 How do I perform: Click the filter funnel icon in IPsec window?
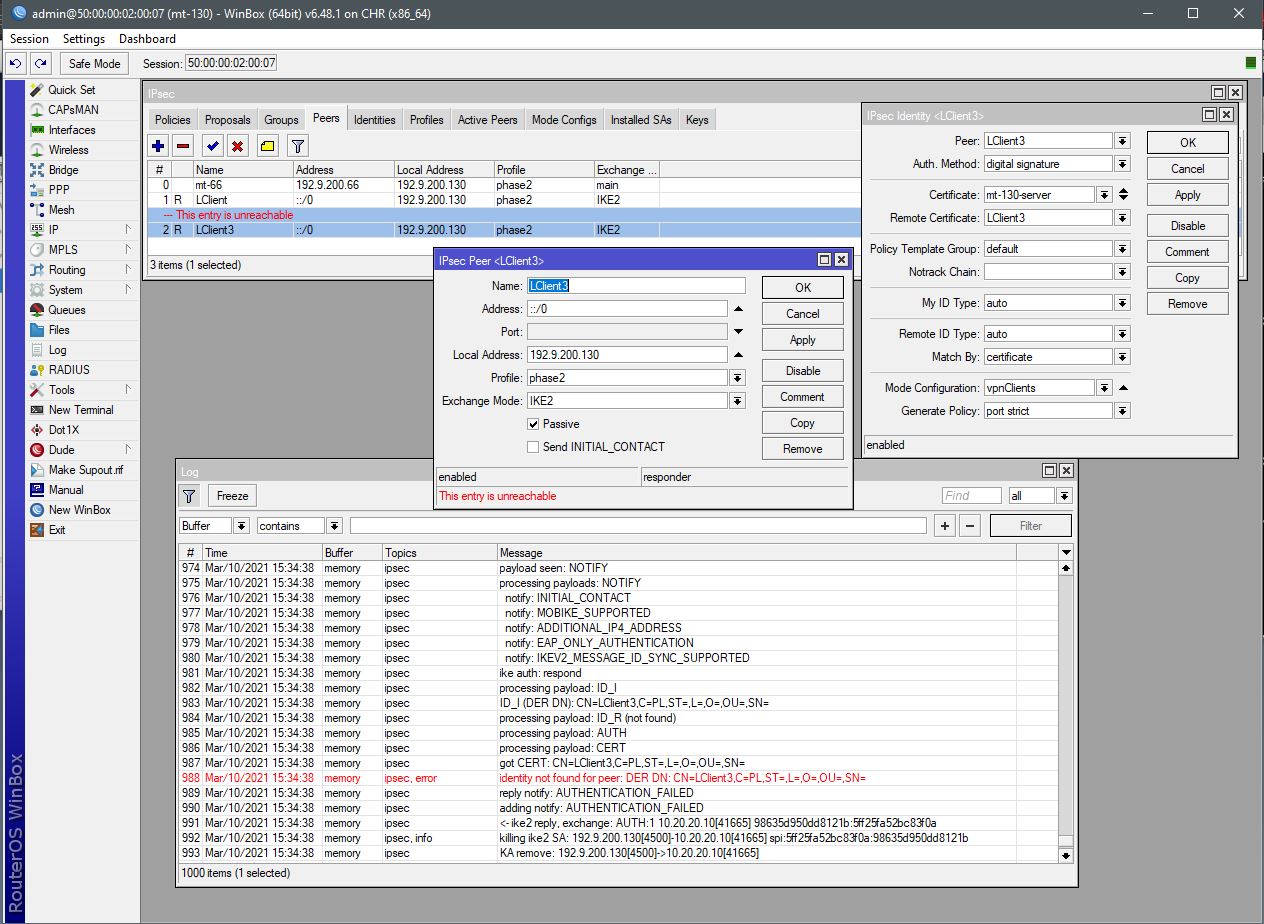tap(297, 146)
